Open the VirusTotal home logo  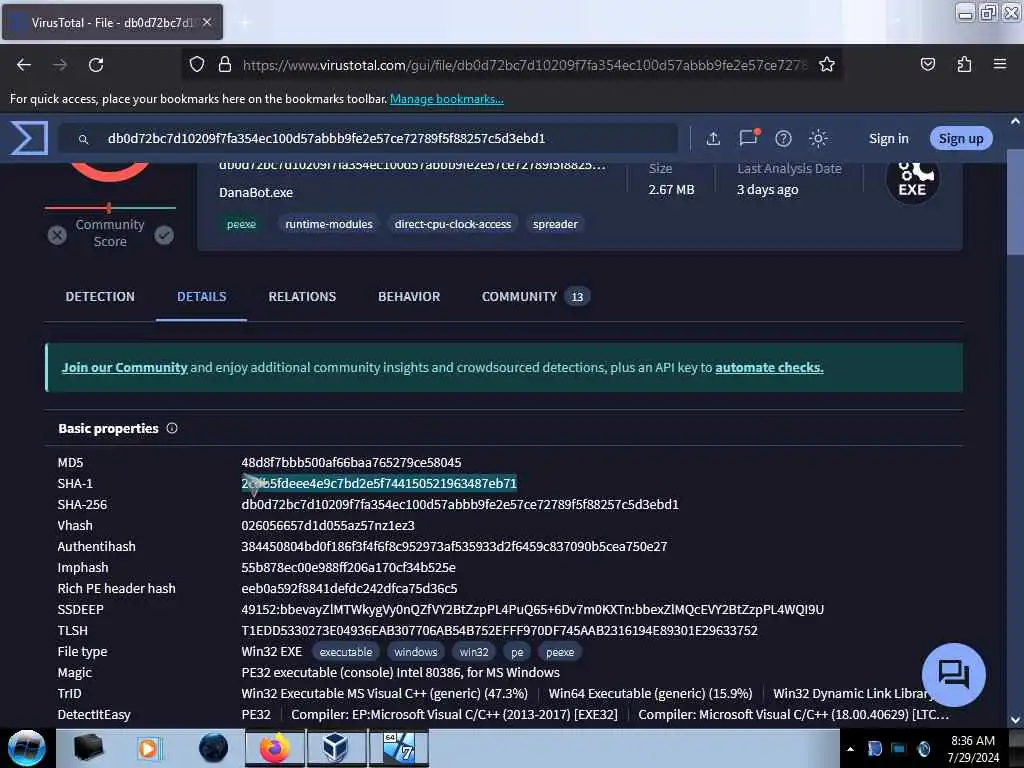coord(29,138)
